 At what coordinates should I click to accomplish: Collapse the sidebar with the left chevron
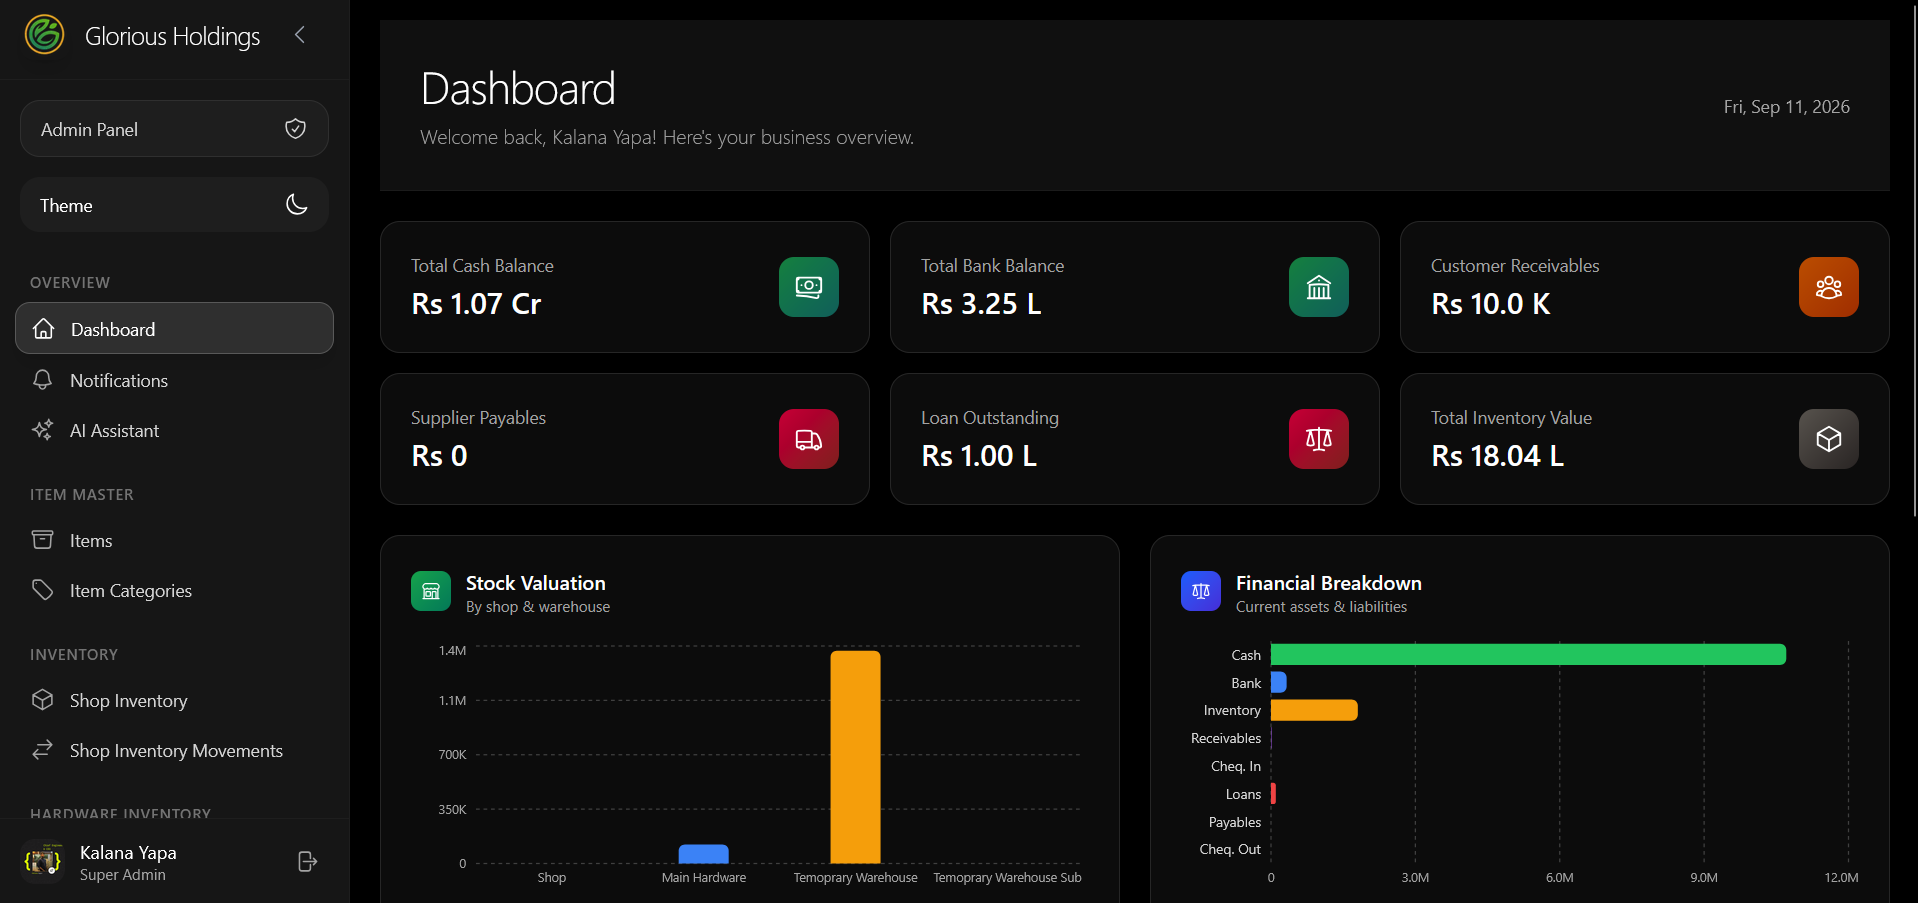[x=299, y=35]
